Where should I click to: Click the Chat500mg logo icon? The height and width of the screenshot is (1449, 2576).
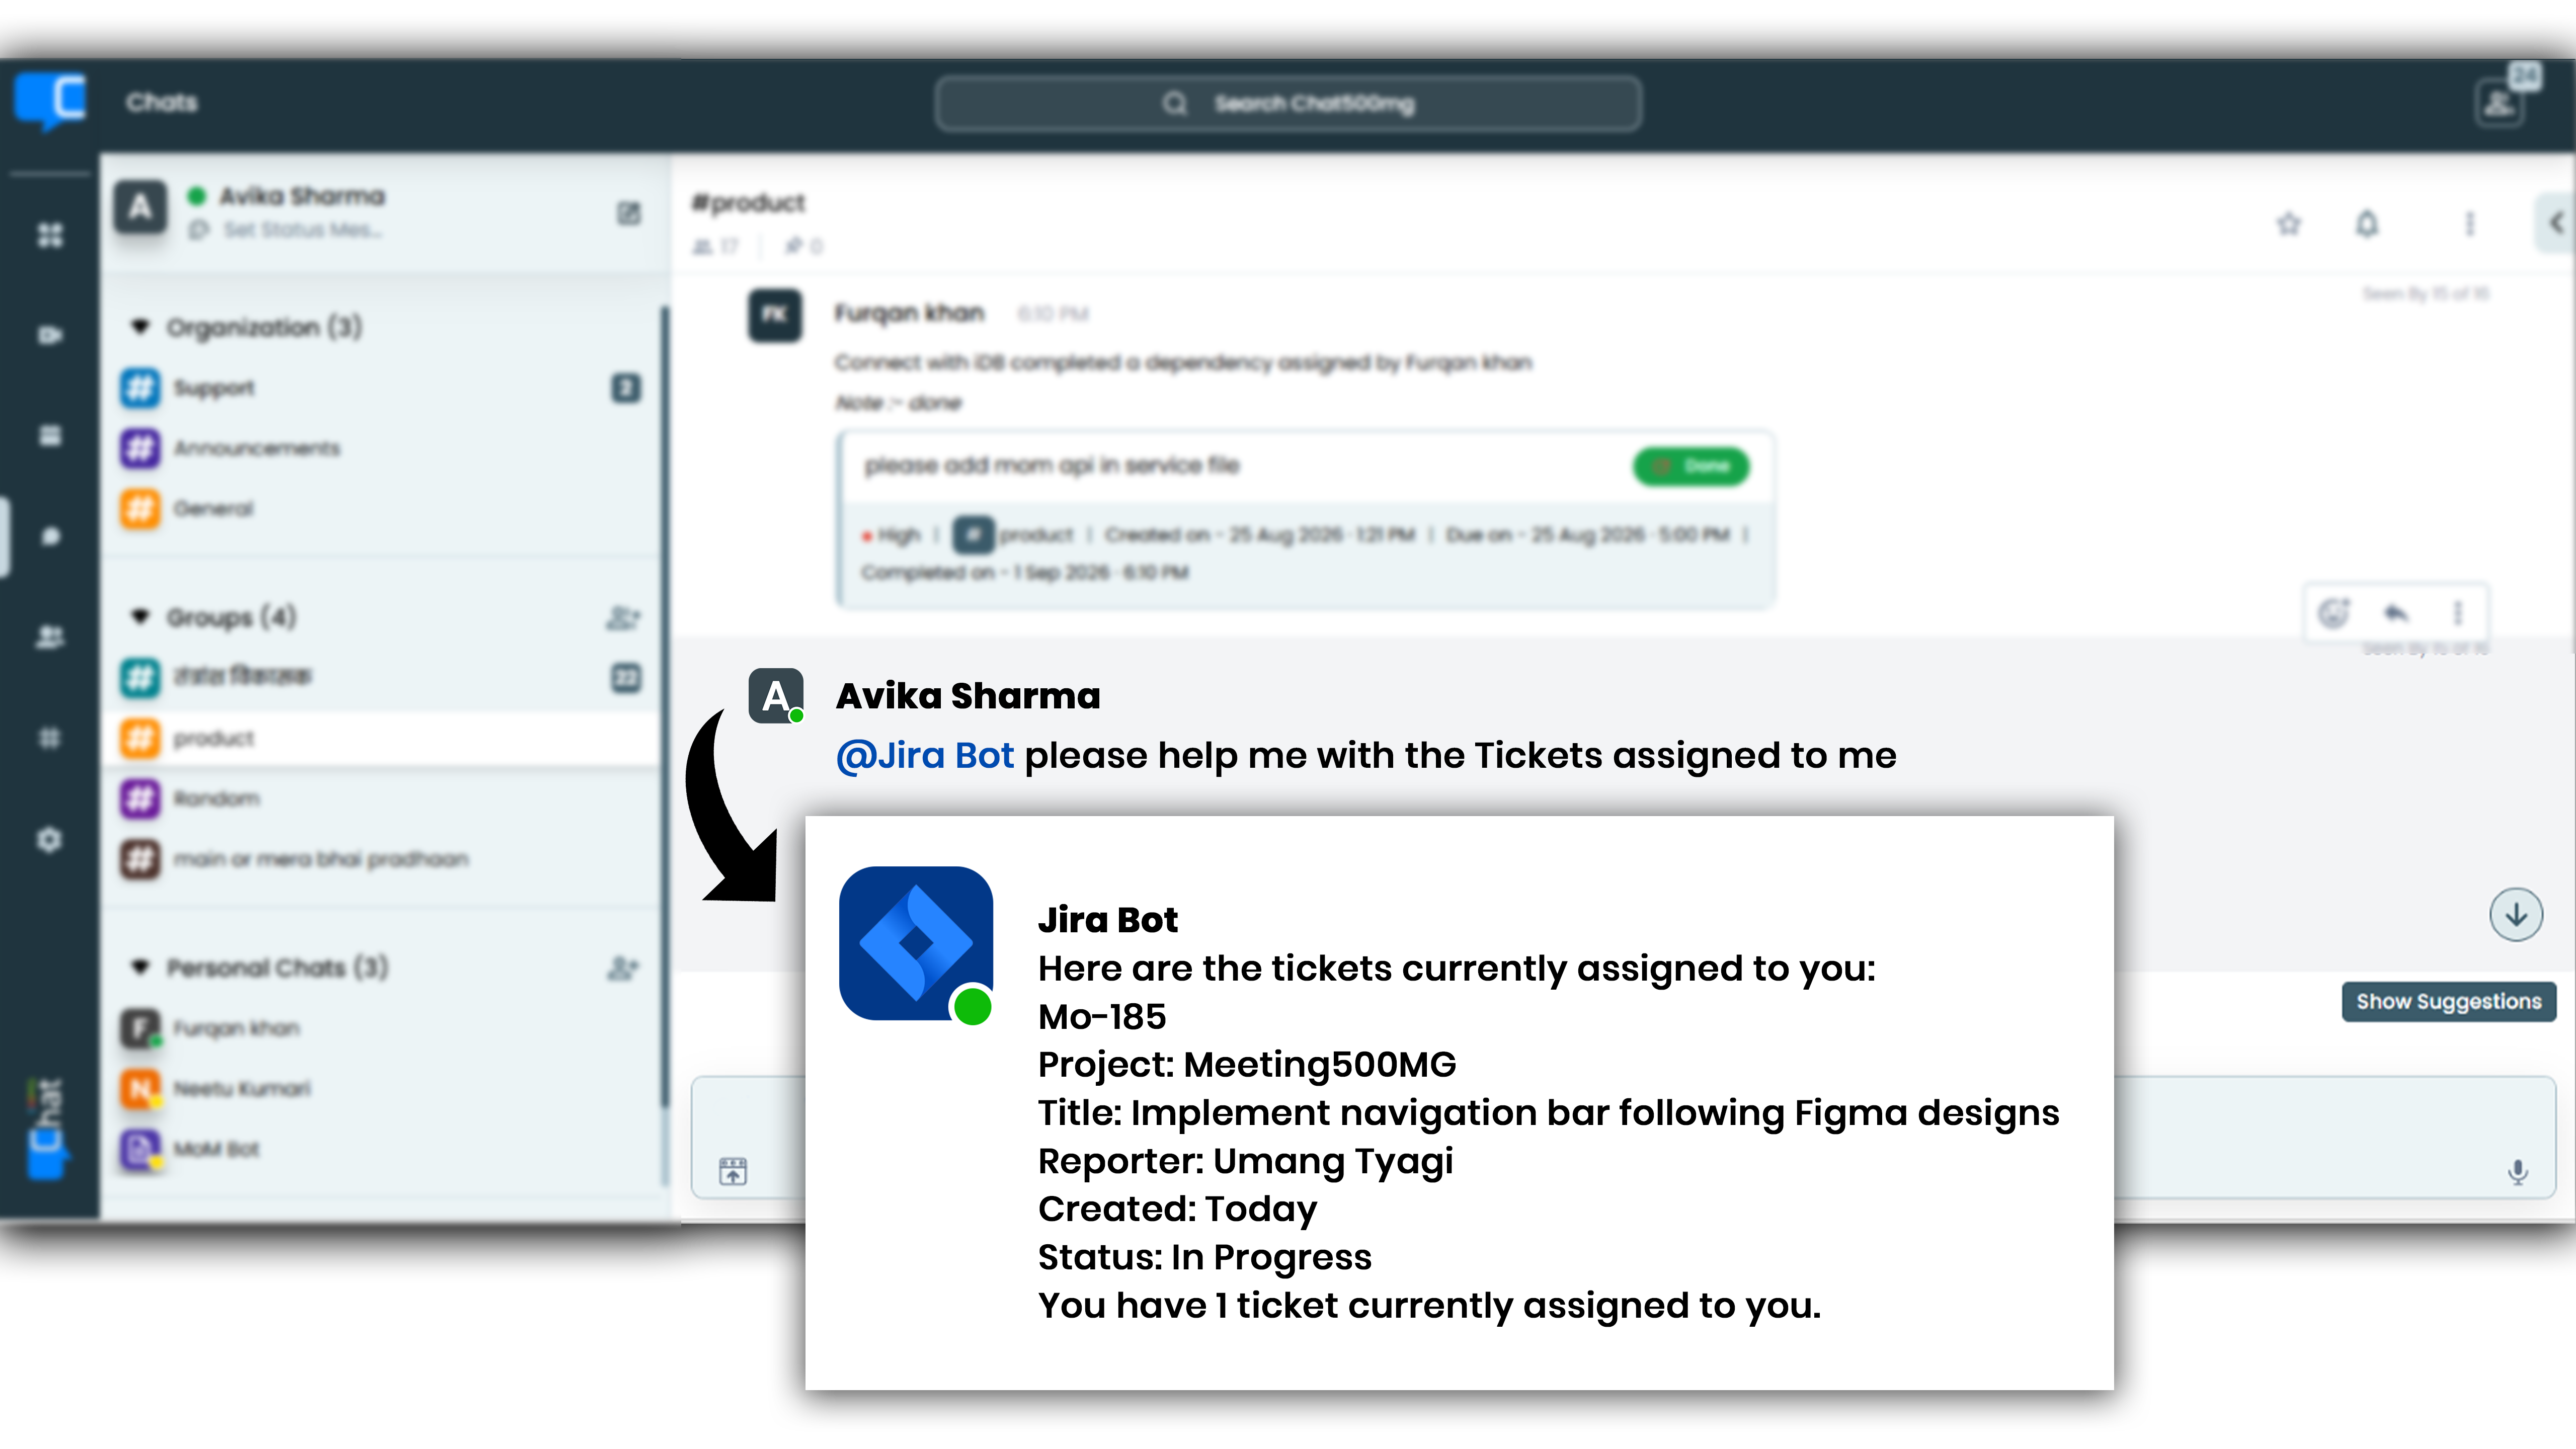pos(50,102)
